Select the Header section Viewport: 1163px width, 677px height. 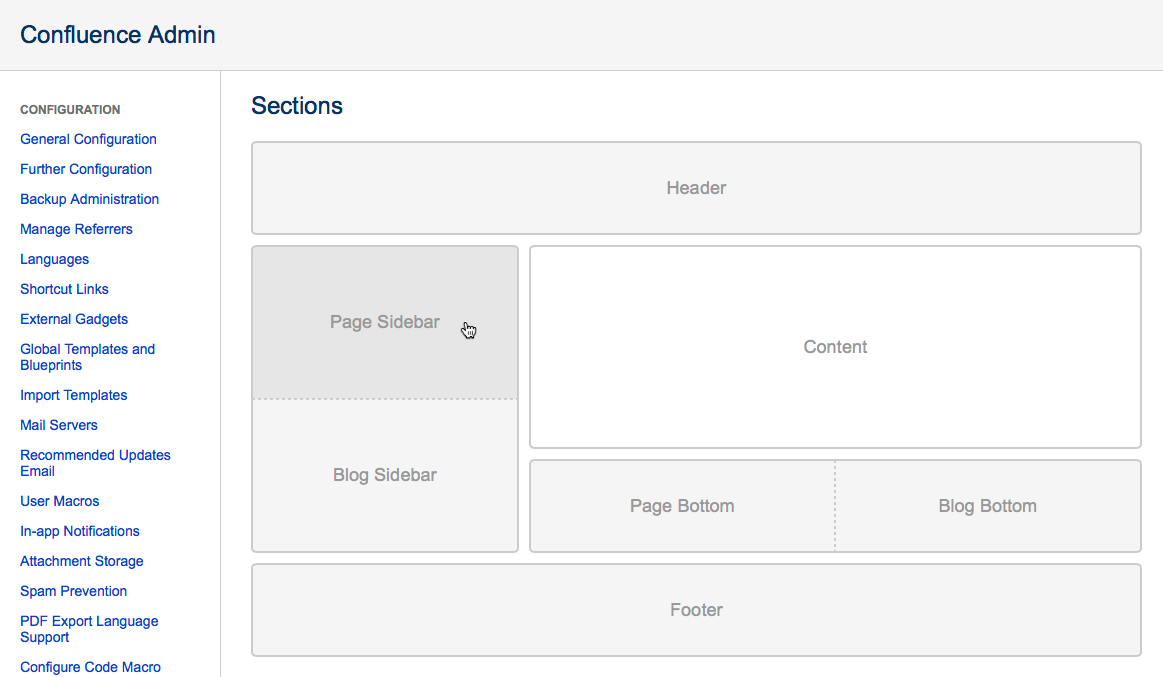(x=696, y=187)
